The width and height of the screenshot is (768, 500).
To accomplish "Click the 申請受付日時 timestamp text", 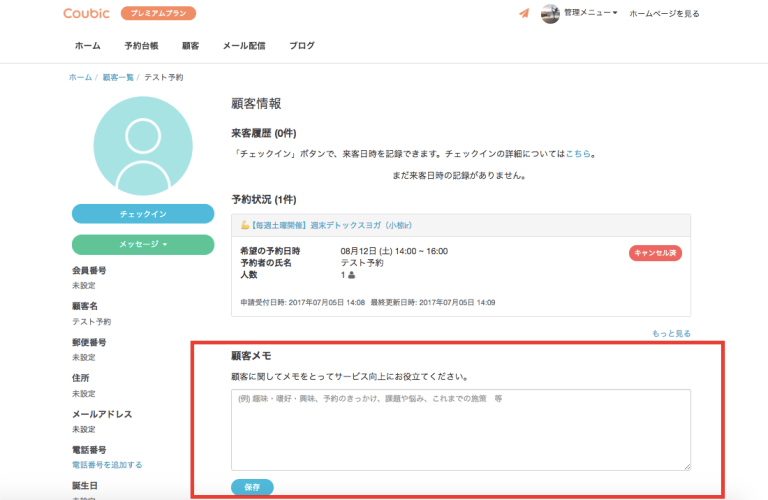I will pyautogui.click(x=302, y=303).
